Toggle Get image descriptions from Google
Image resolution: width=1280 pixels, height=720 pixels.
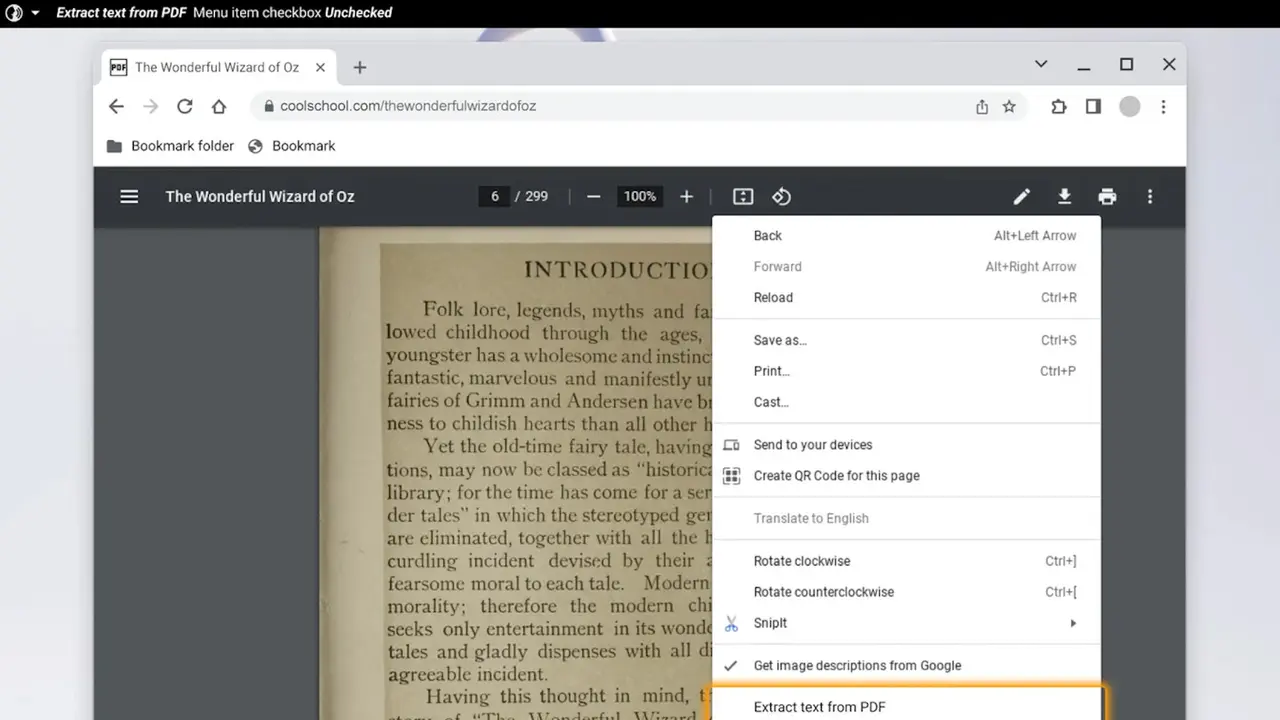click(x=906, y=665)
